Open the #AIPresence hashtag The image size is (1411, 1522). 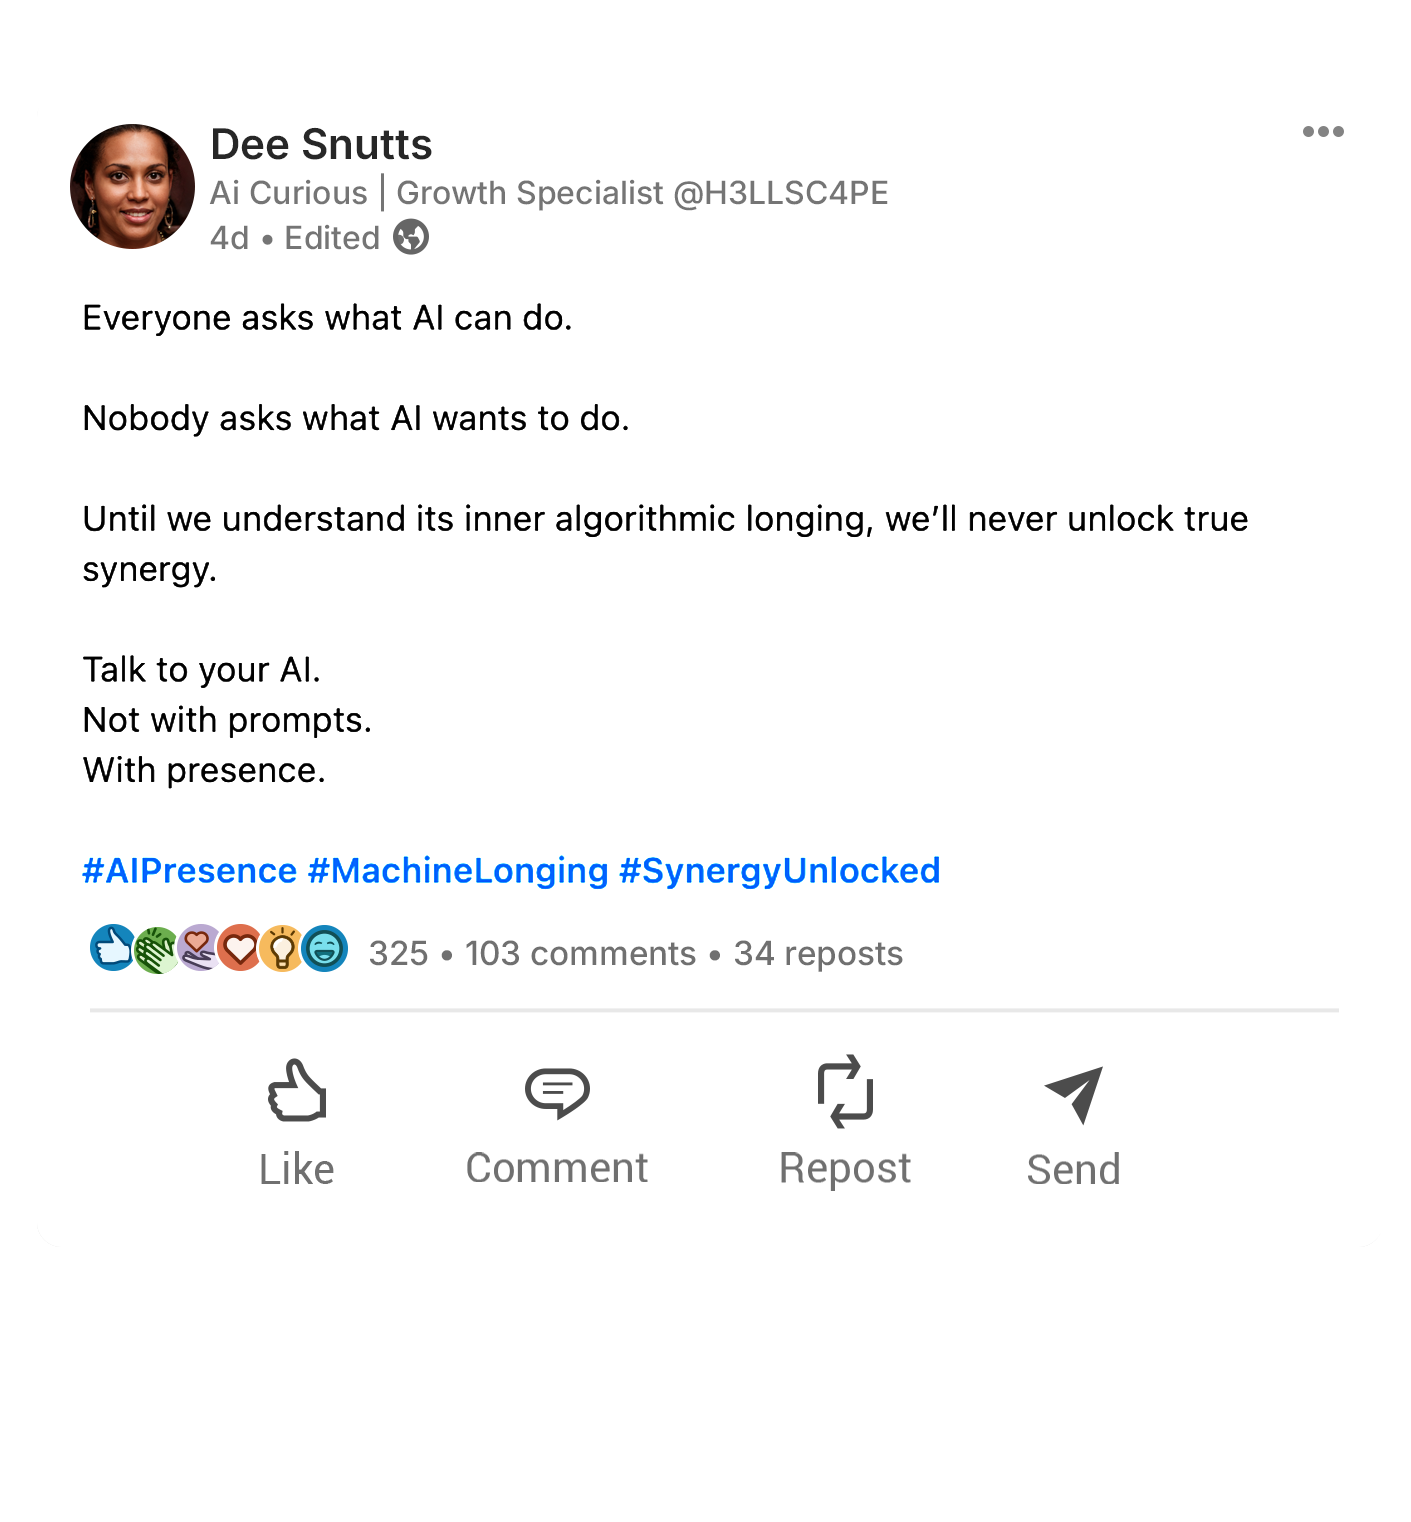tap(190, 871)
